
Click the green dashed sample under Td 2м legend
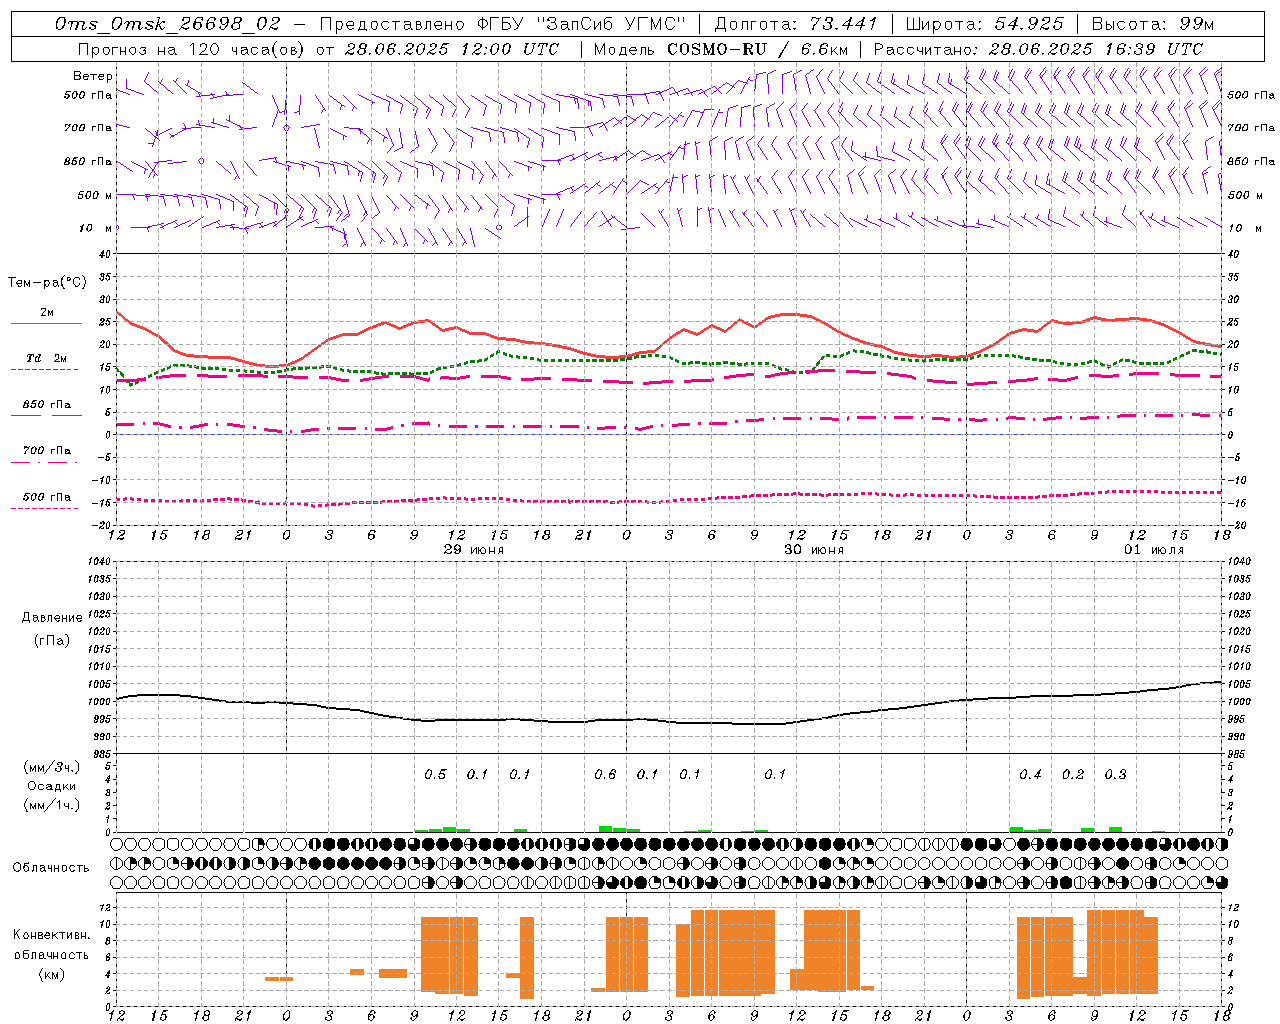click(44, 369)
